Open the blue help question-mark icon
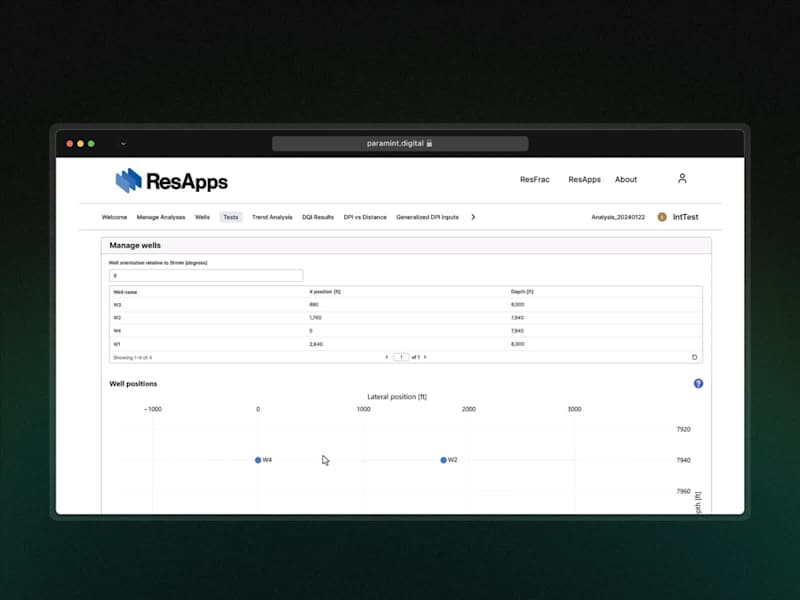This screenshot has width=800, height=600. coord(698,384)
